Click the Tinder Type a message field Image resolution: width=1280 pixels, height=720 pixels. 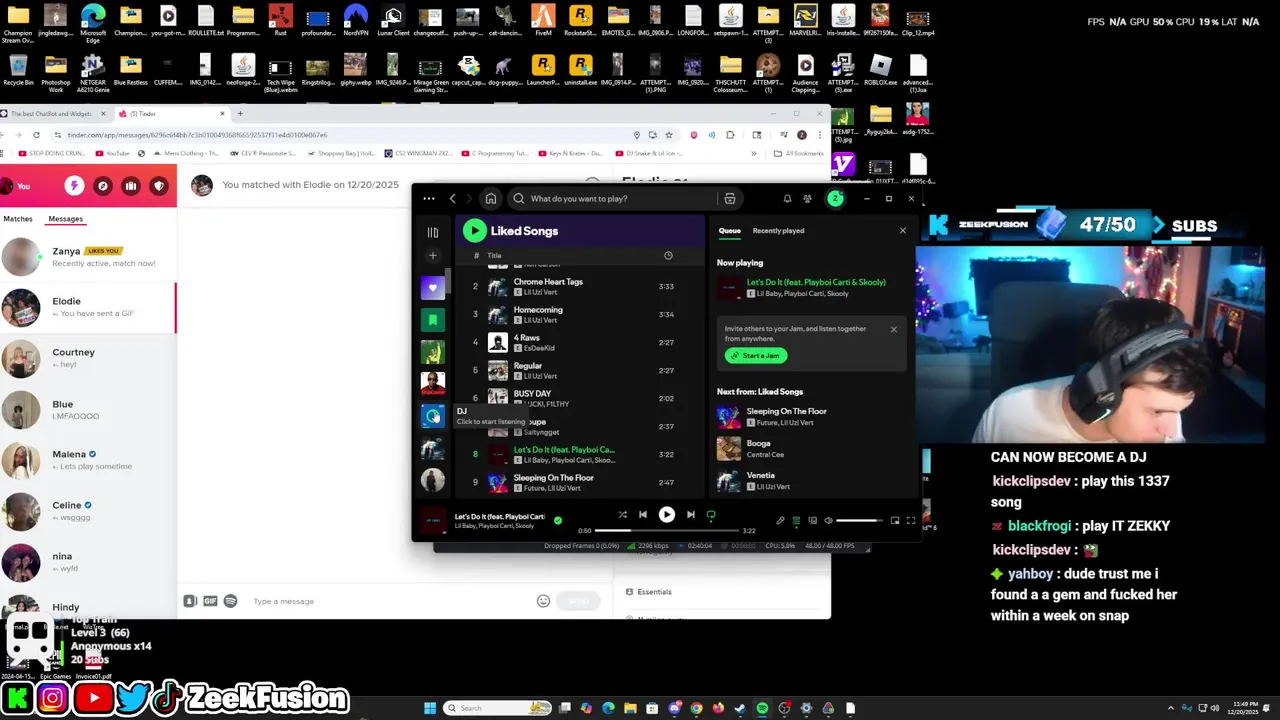[390, 601]
